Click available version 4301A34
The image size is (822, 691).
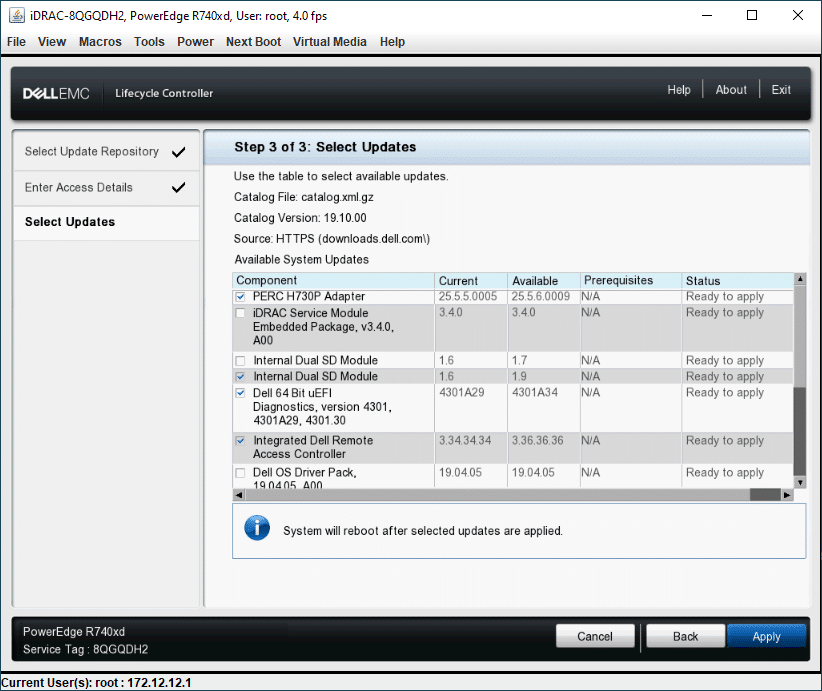tap(535, 392)
